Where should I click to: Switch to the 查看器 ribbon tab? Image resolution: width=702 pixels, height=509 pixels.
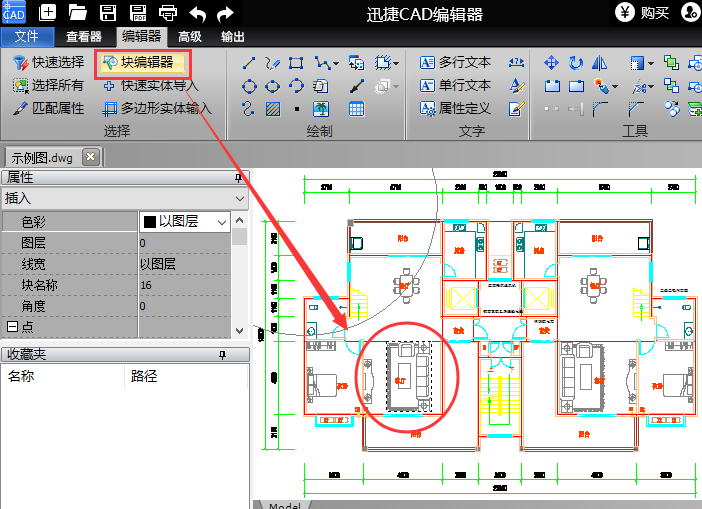tap(84, 37)
